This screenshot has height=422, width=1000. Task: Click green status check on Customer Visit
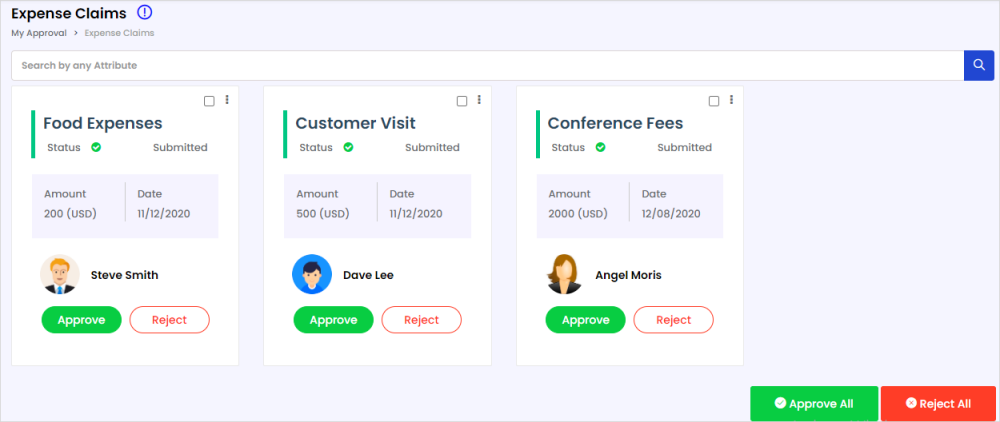coord(348,147)
